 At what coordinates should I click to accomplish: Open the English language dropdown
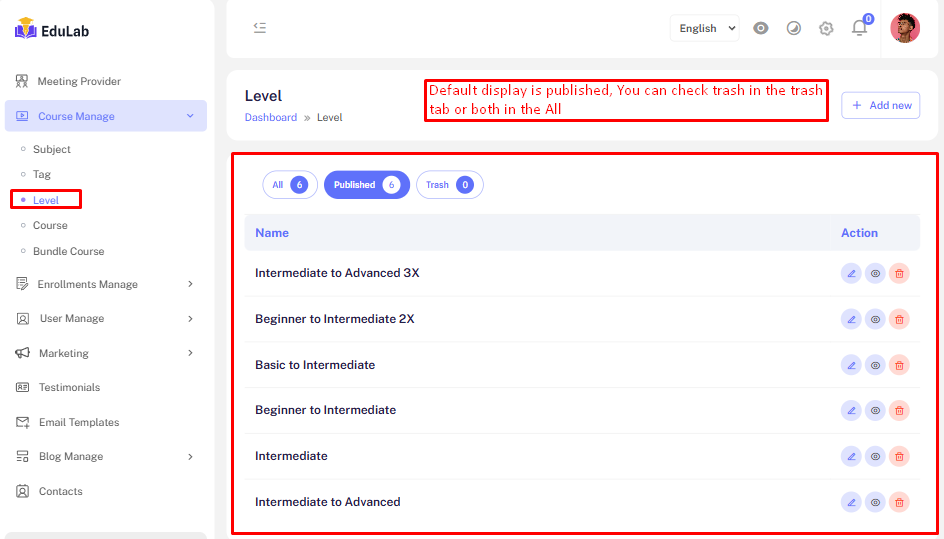point(705,28)
